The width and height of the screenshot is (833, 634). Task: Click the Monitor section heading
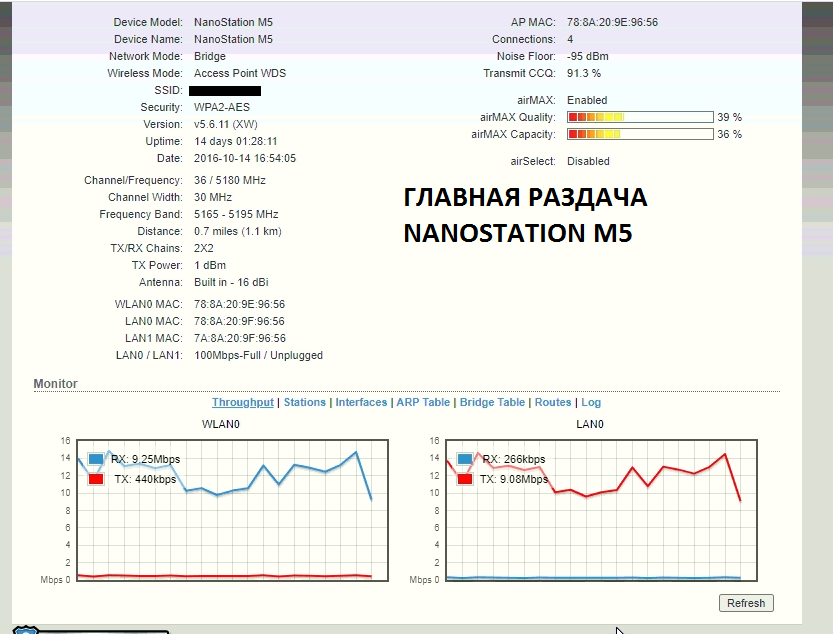tap(55, 384)
